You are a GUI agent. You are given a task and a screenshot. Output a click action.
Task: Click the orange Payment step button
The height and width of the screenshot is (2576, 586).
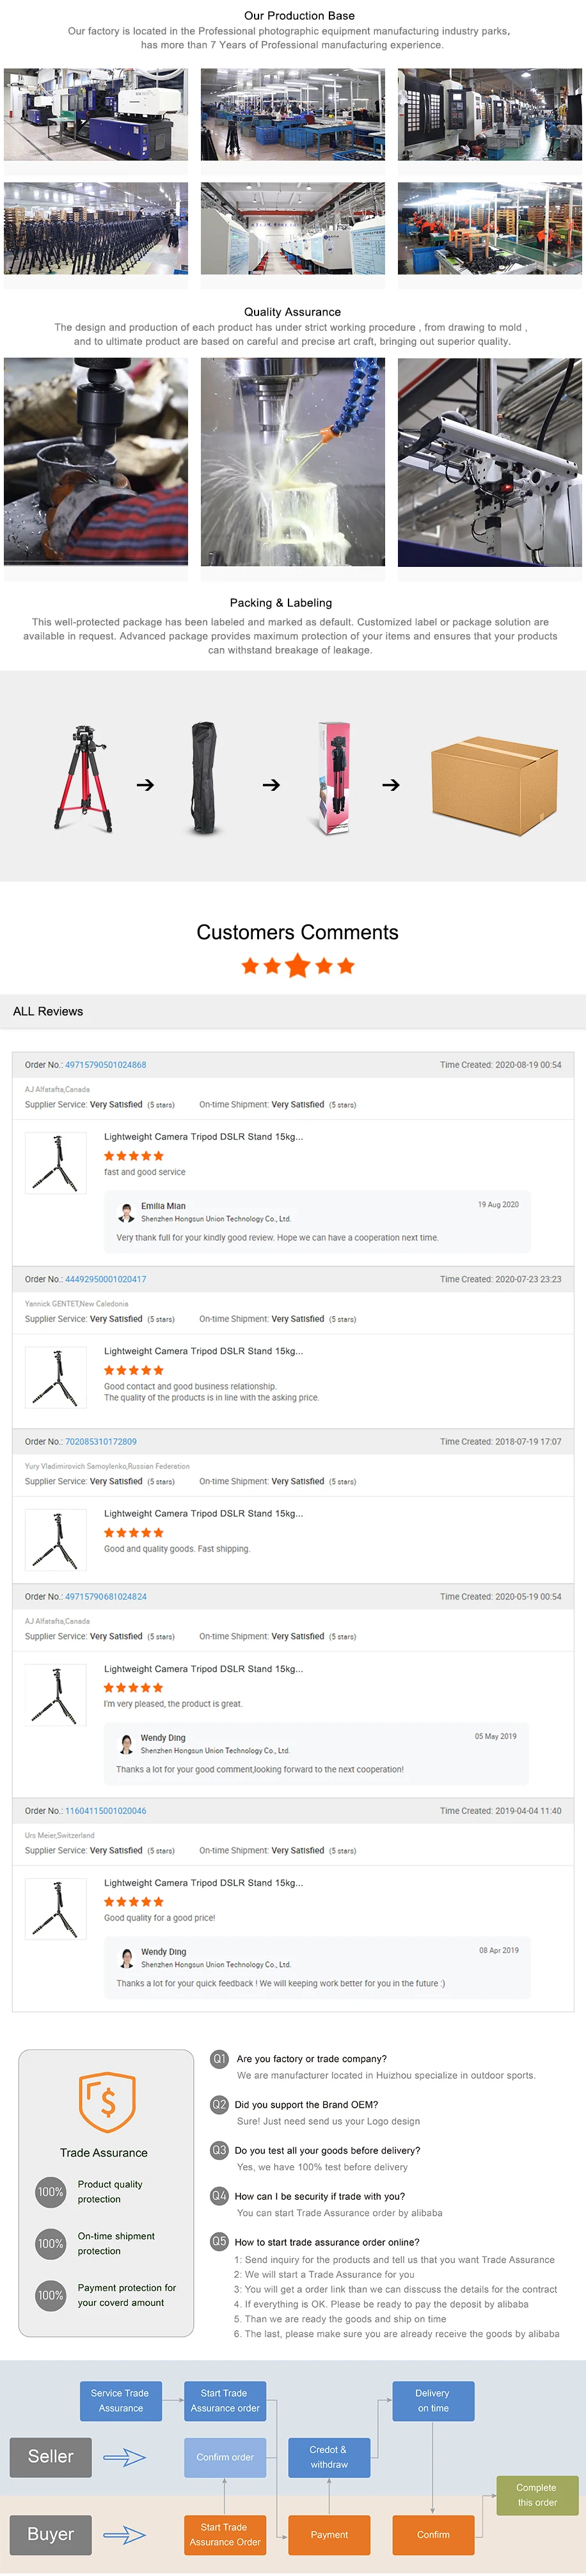(329, 2535)
